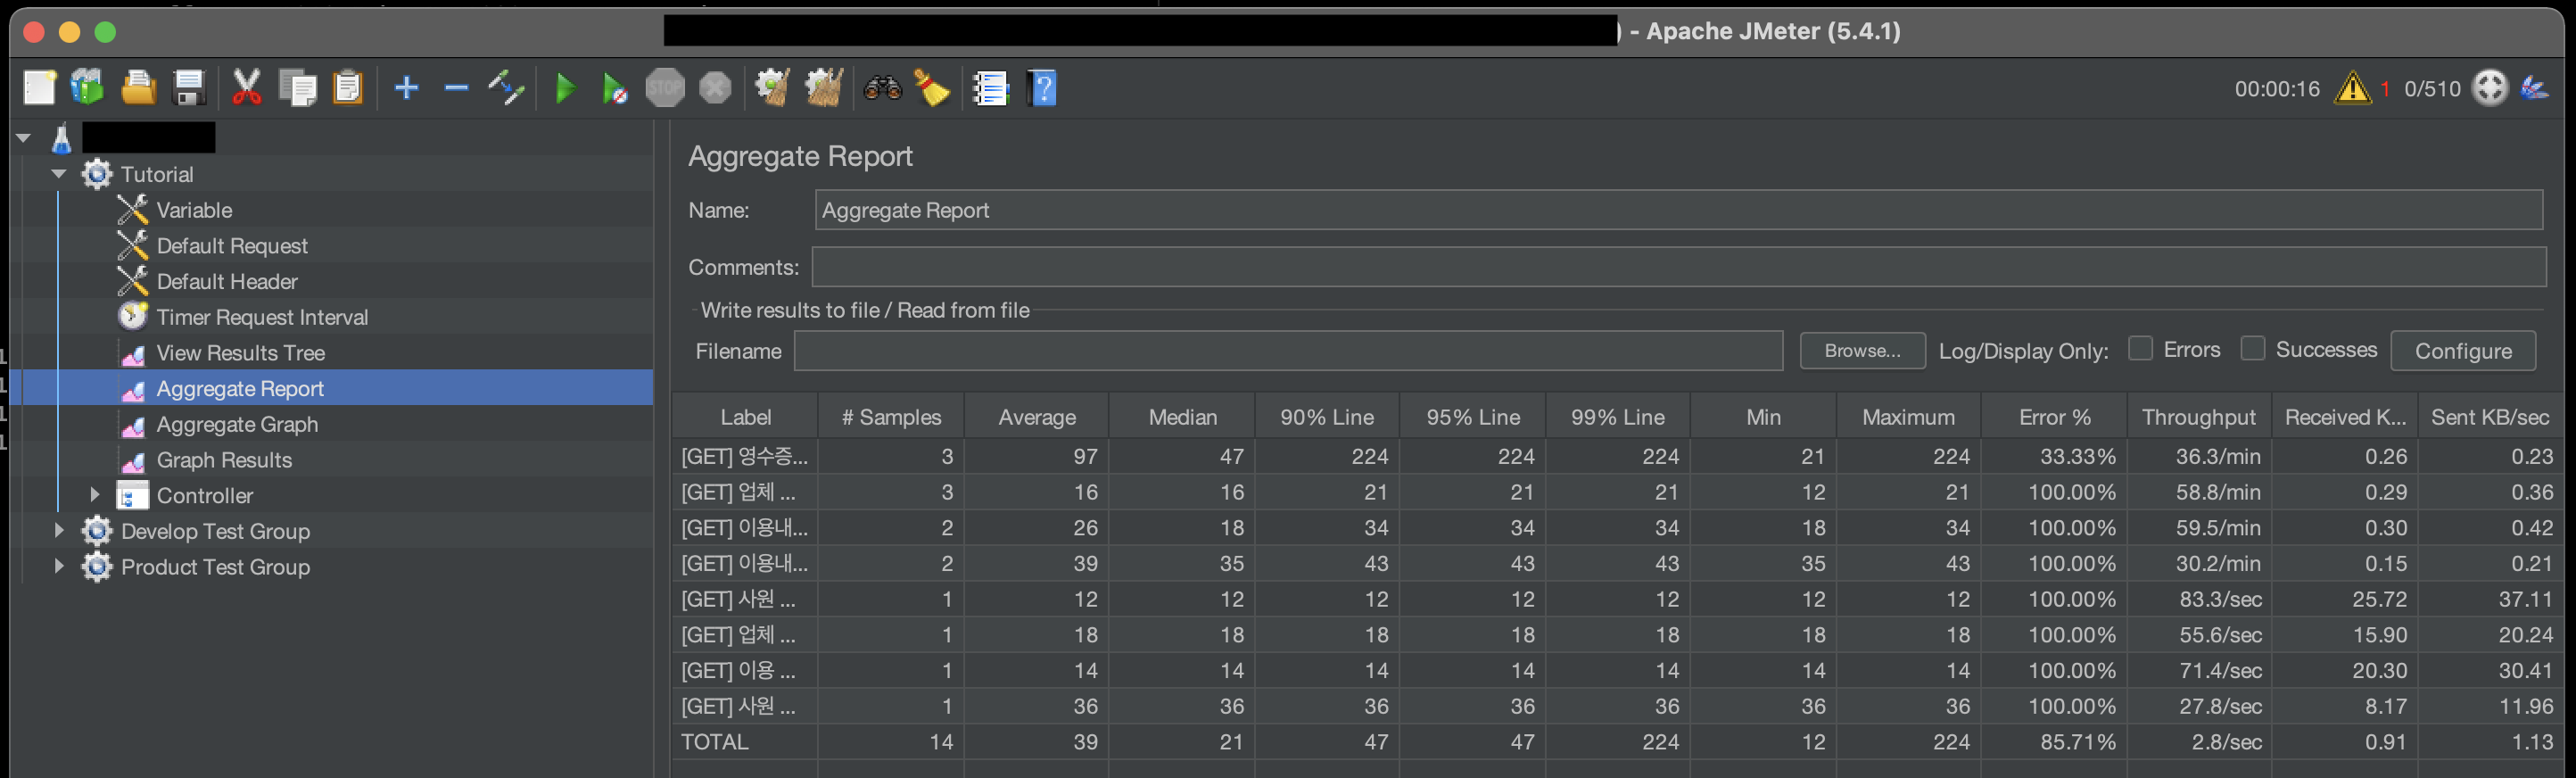This screenshot has height=778, width=2576.
Task: Select the Variable config element
Action: [x=194, y=210]
